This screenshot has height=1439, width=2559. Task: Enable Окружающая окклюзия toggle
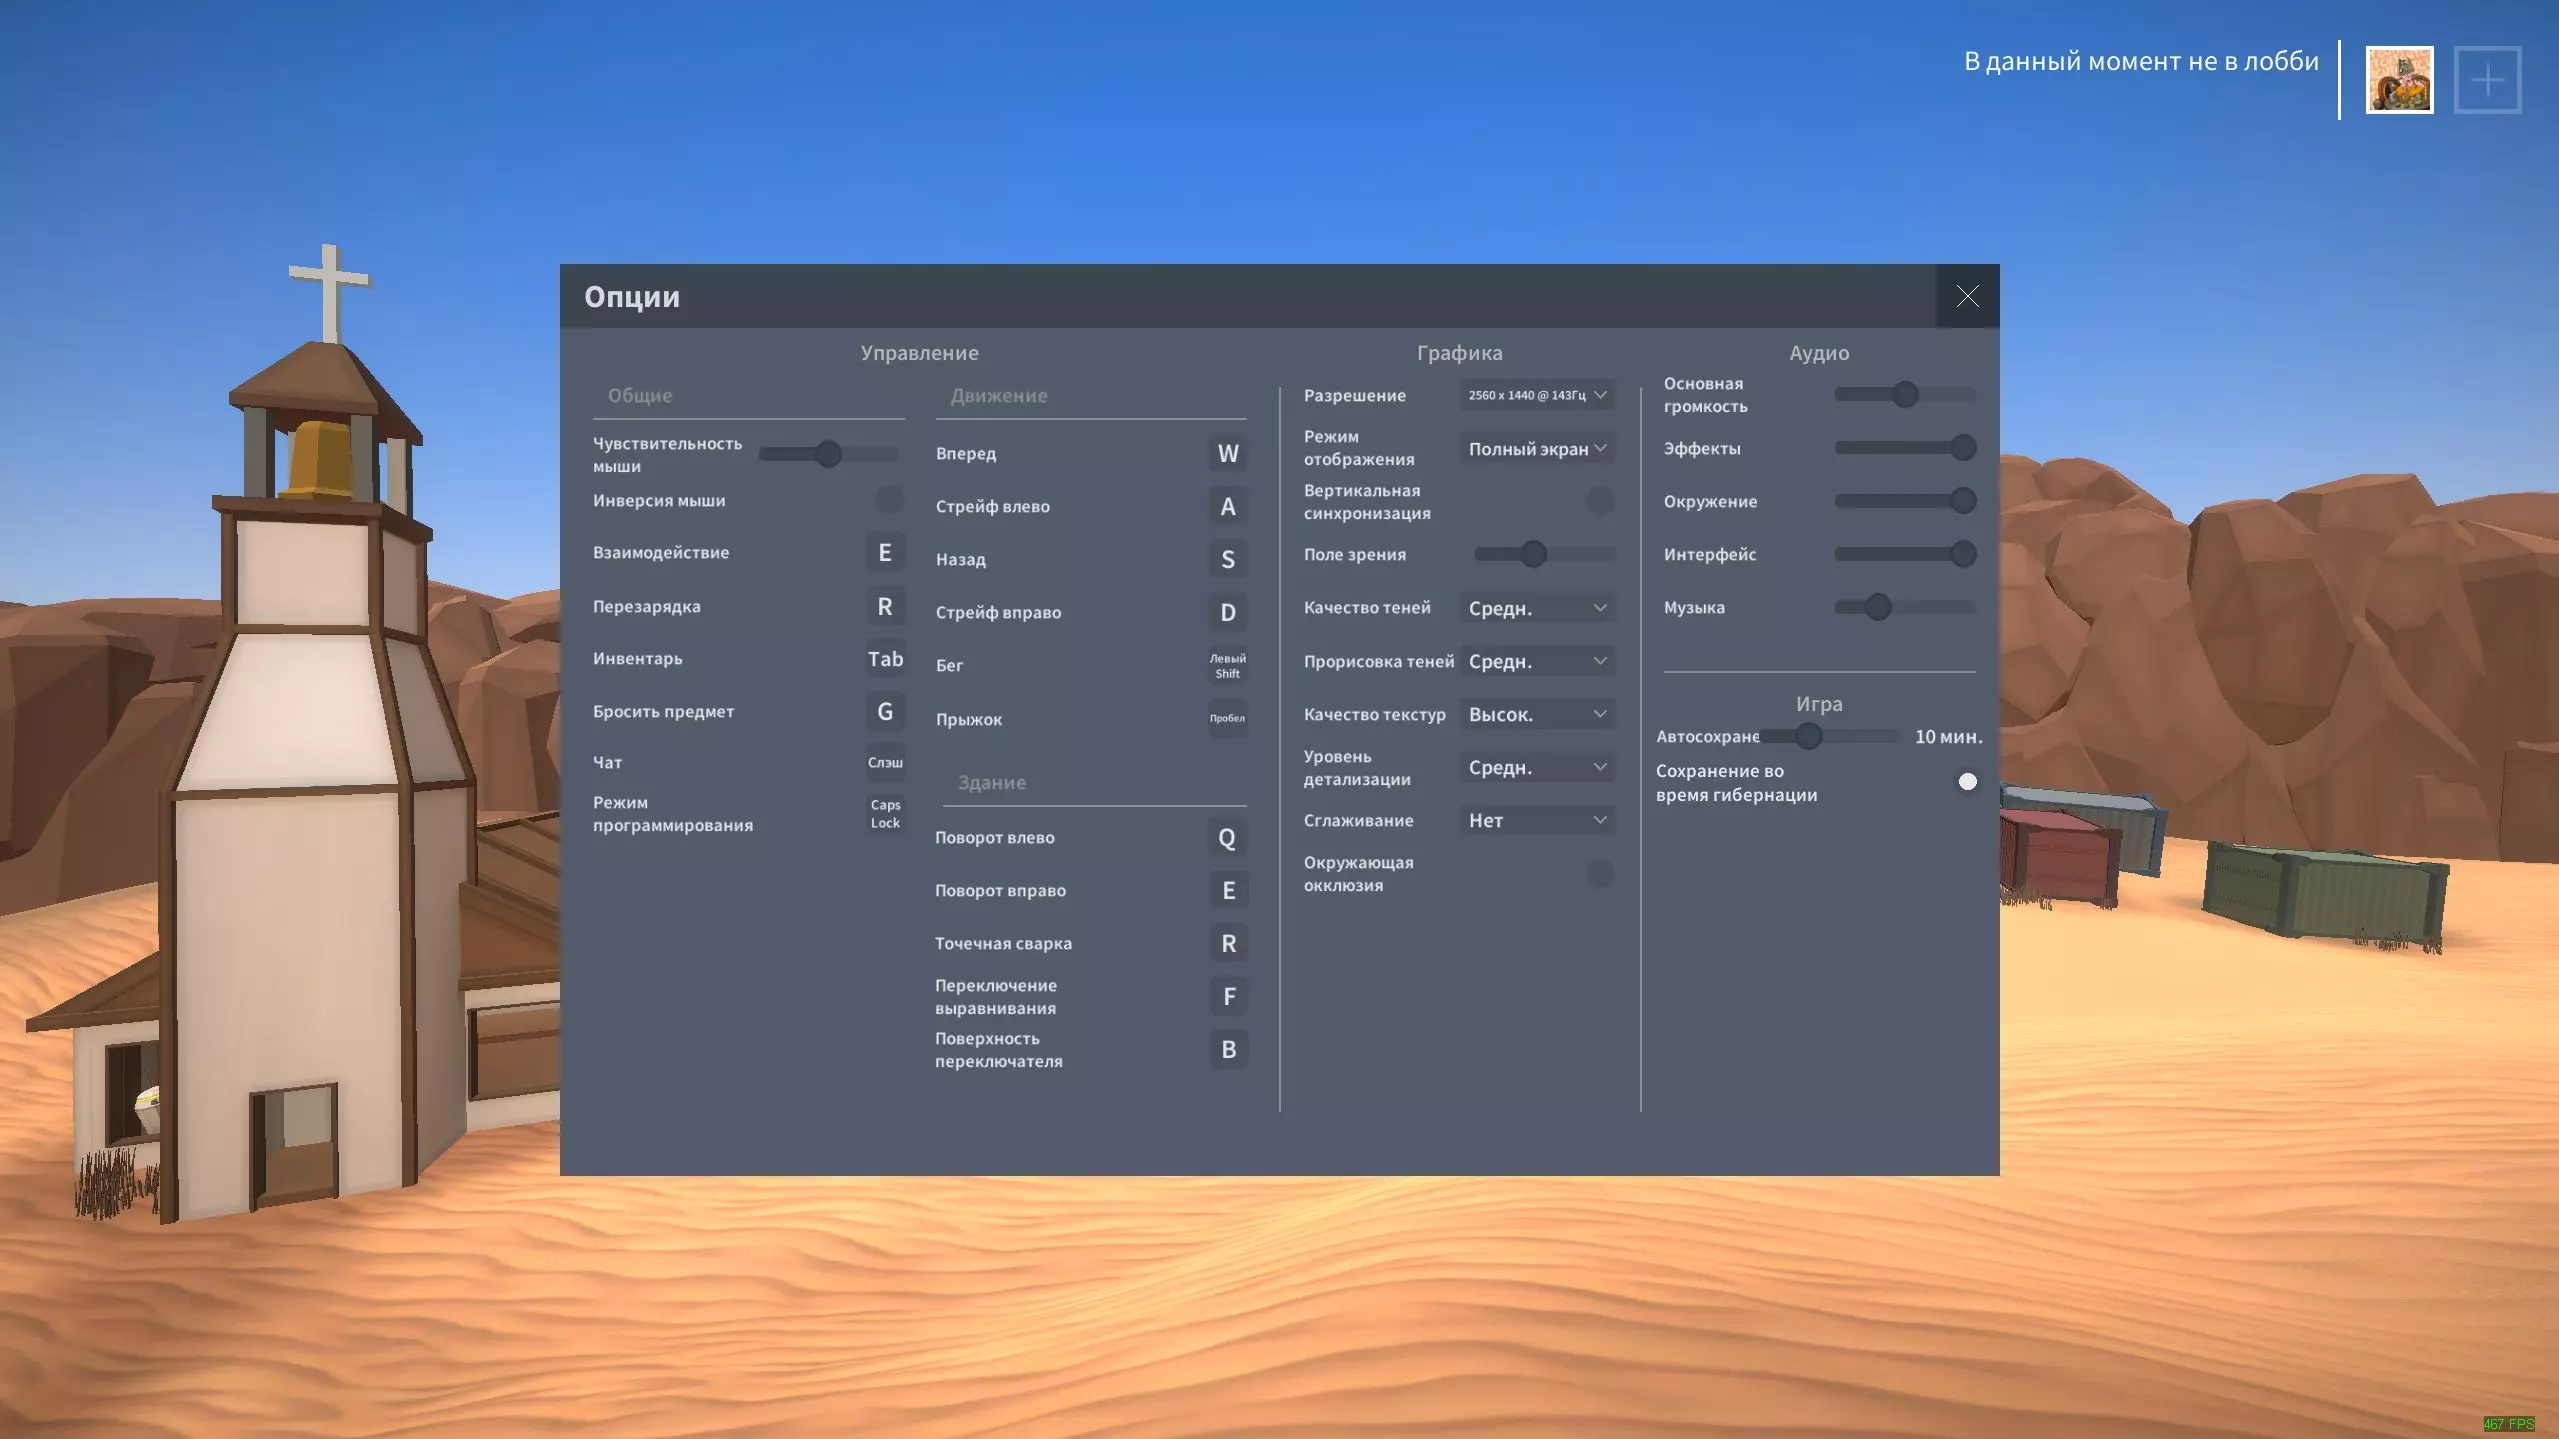click(1599, 873)
